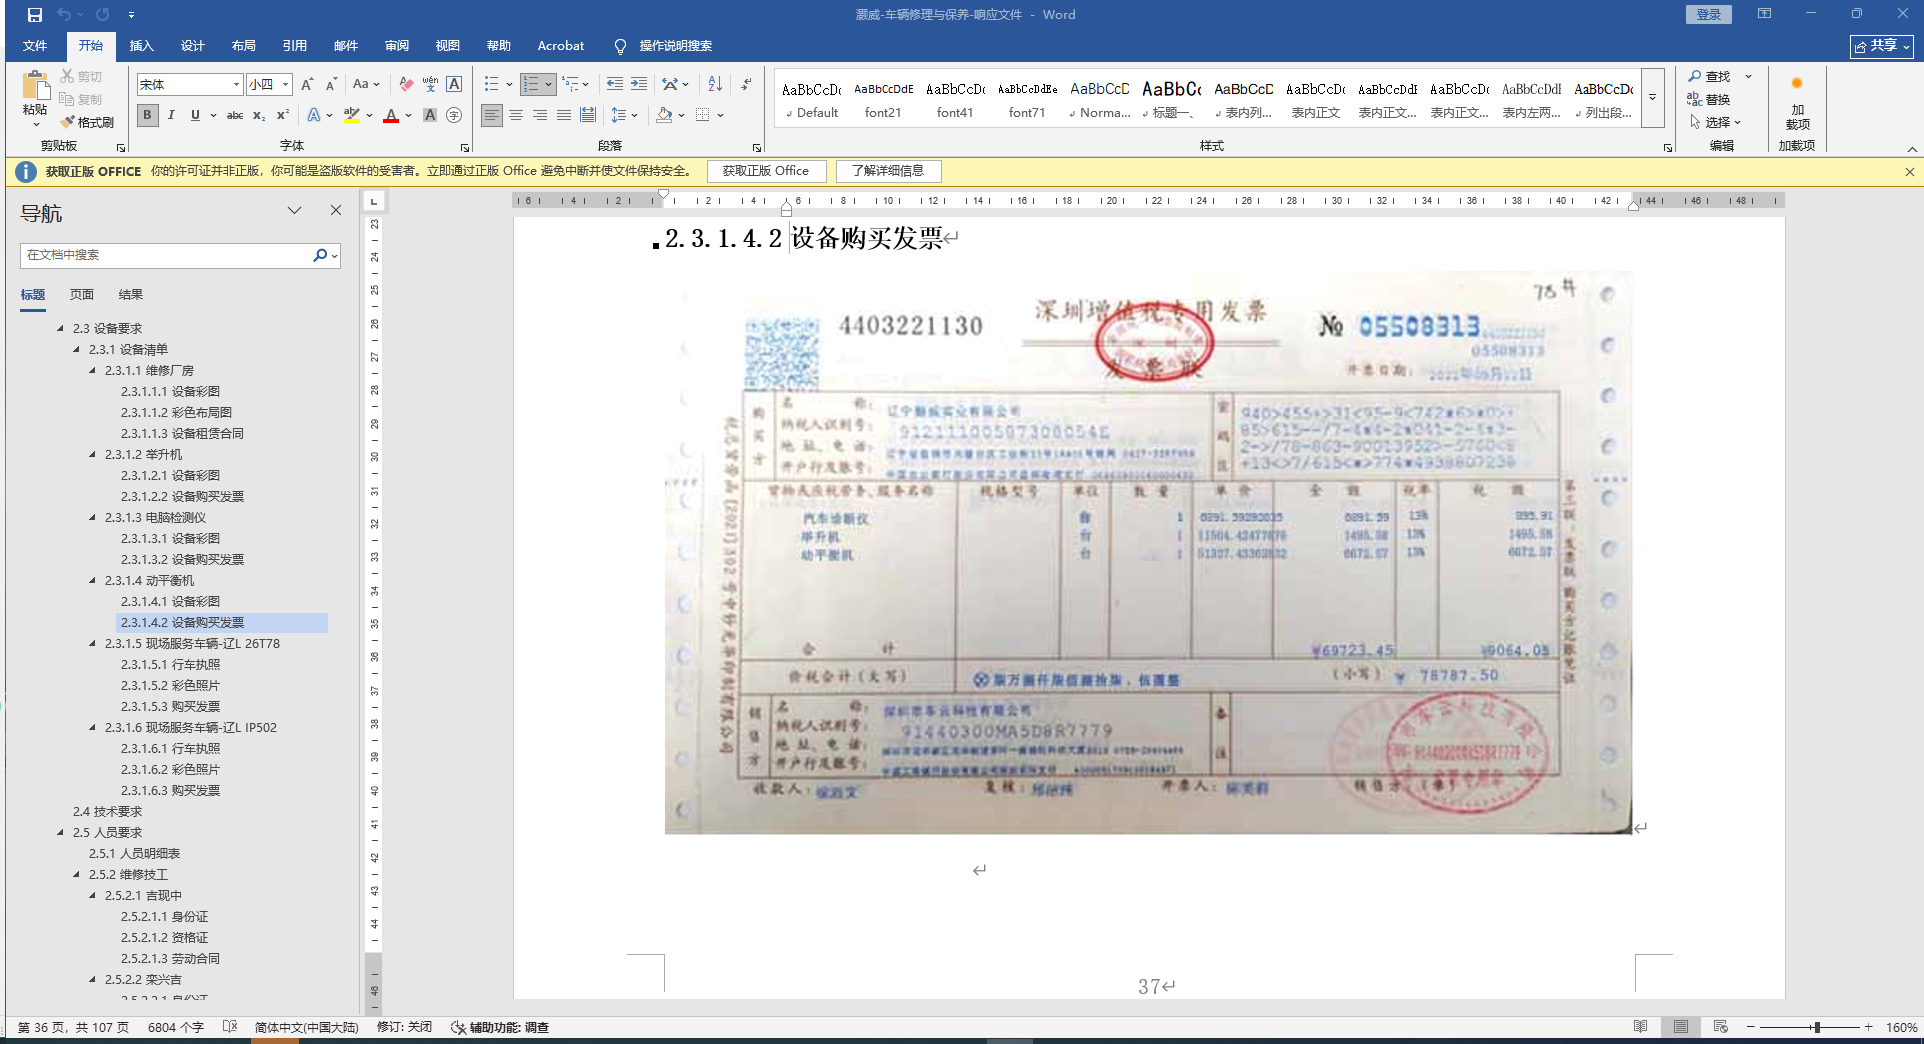Switch to read mode view in status bar

click(x=1641, y=1027)
